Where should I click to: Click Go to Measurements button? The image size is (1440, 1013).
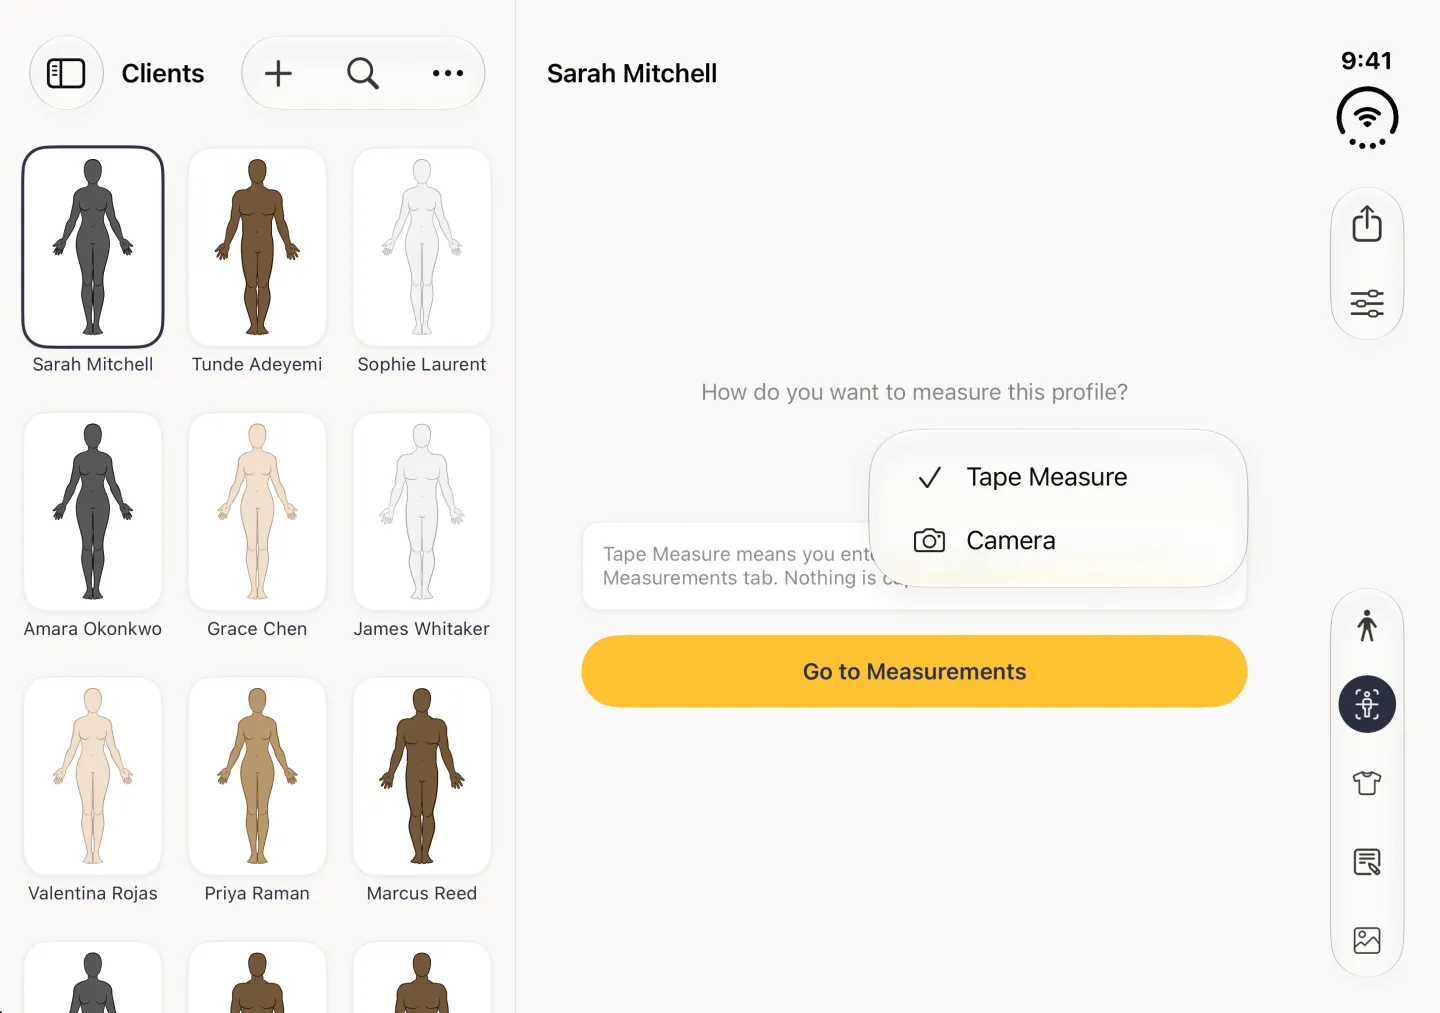914,671
